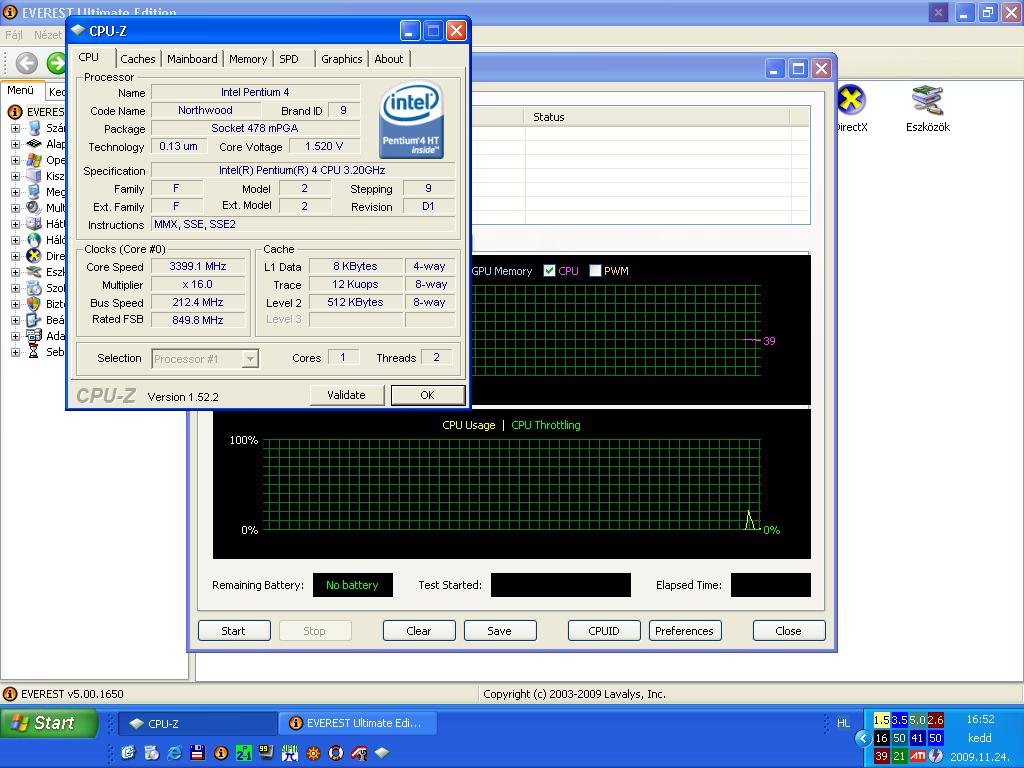1024x768 pixels.
Task: Click the Internet Explorer quick launch icon
Action: tap(174, 753)
